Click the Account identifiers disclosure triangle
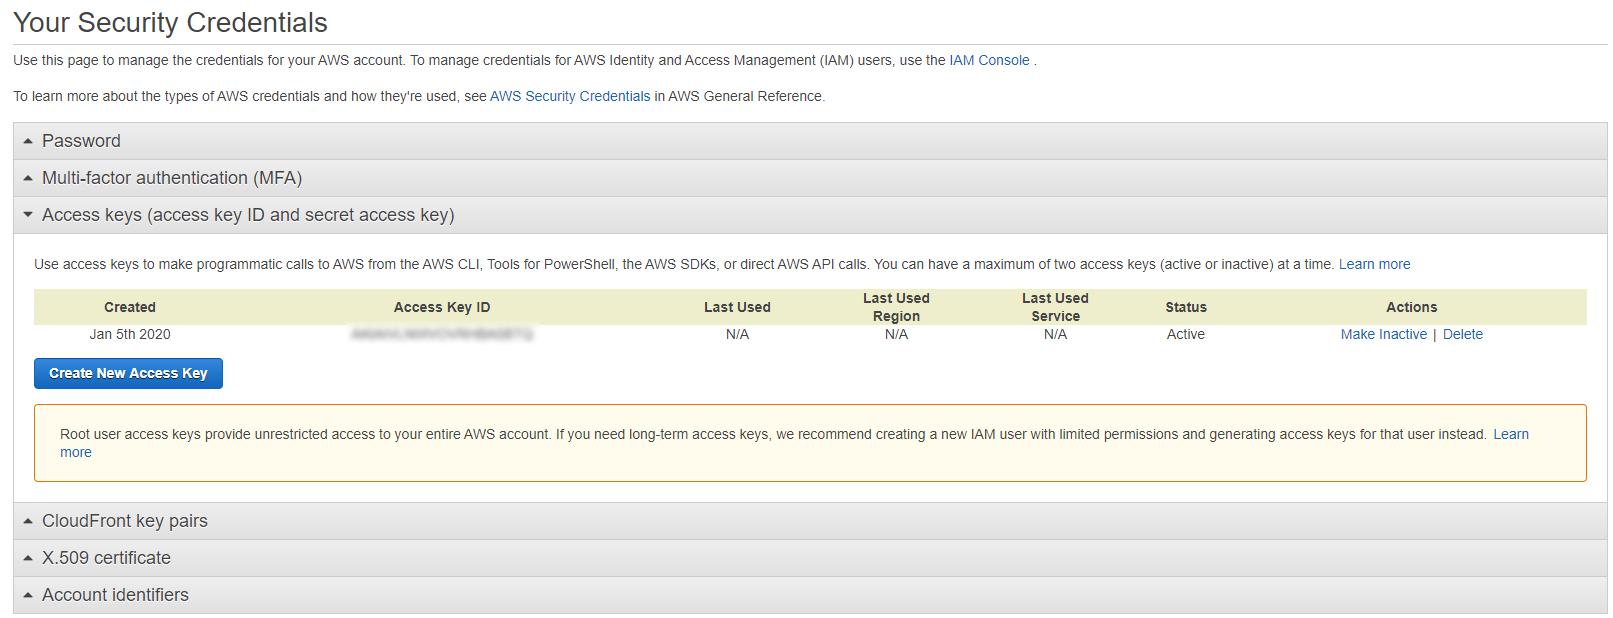Image resolution: width=1613 pixels, height=618 pixels. point(27,594)
